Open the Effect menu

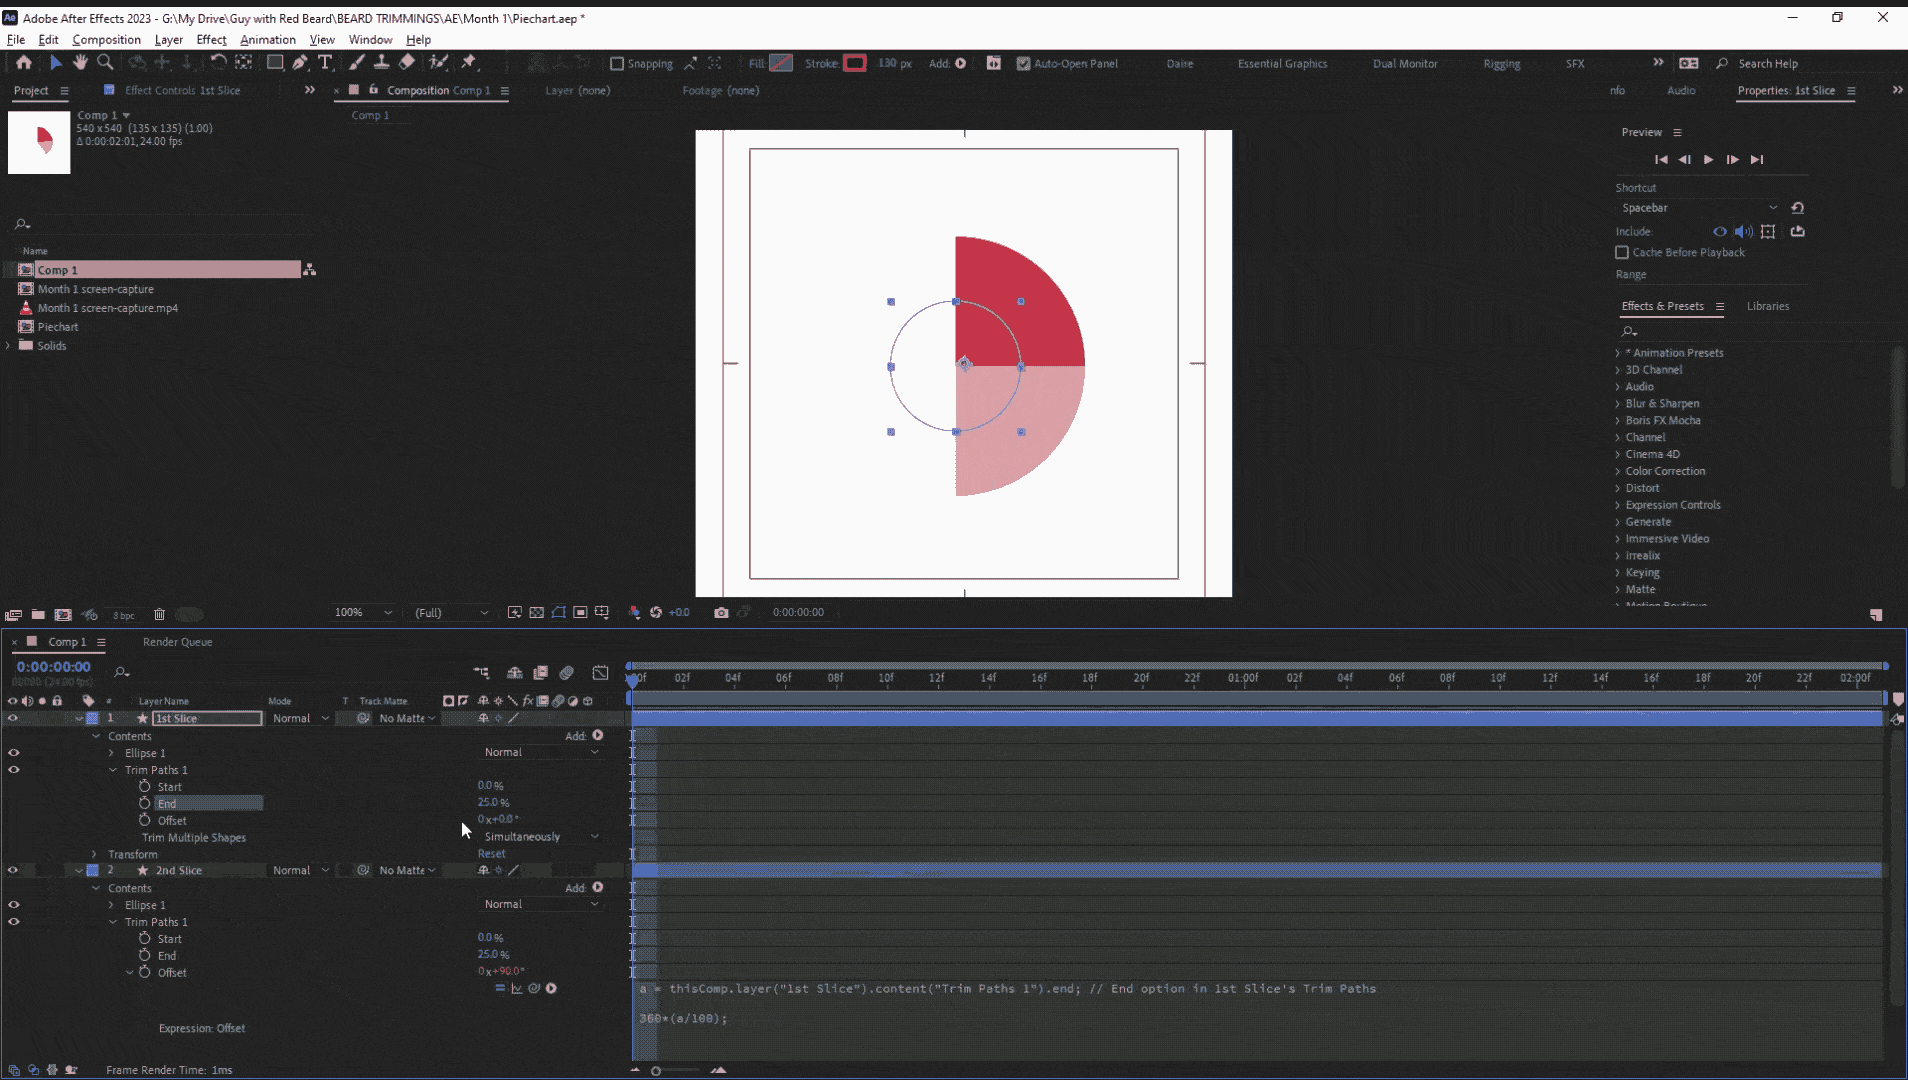211,40
